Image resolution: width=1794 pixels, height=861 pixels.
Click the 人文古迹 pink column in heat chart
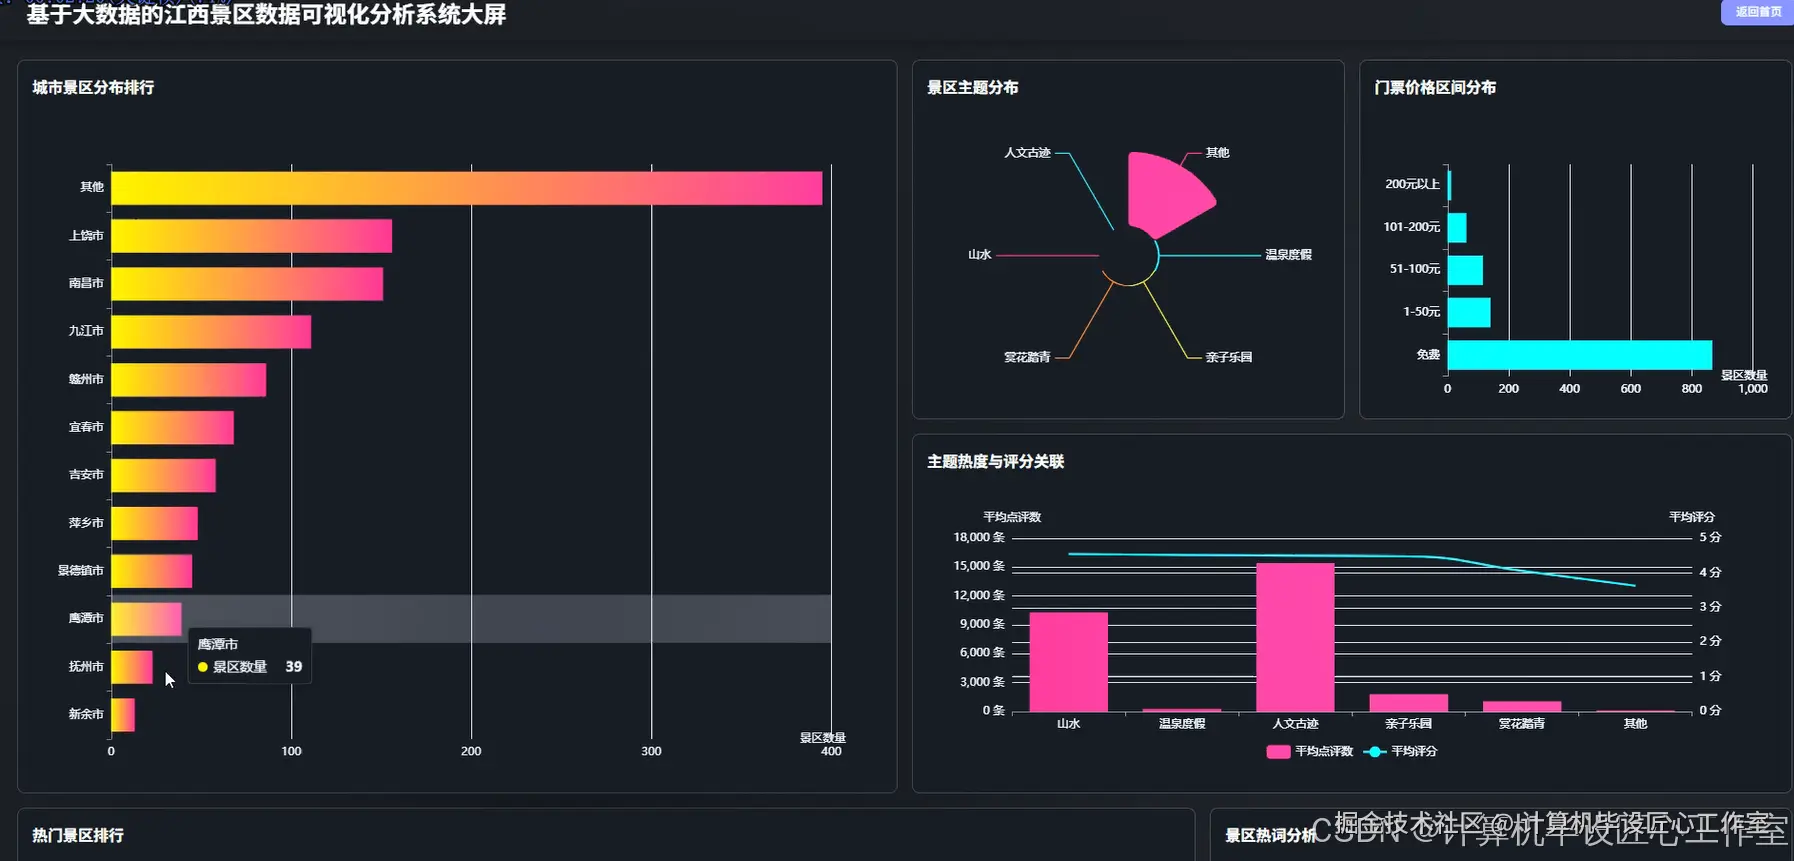(x=1295, y=637)
